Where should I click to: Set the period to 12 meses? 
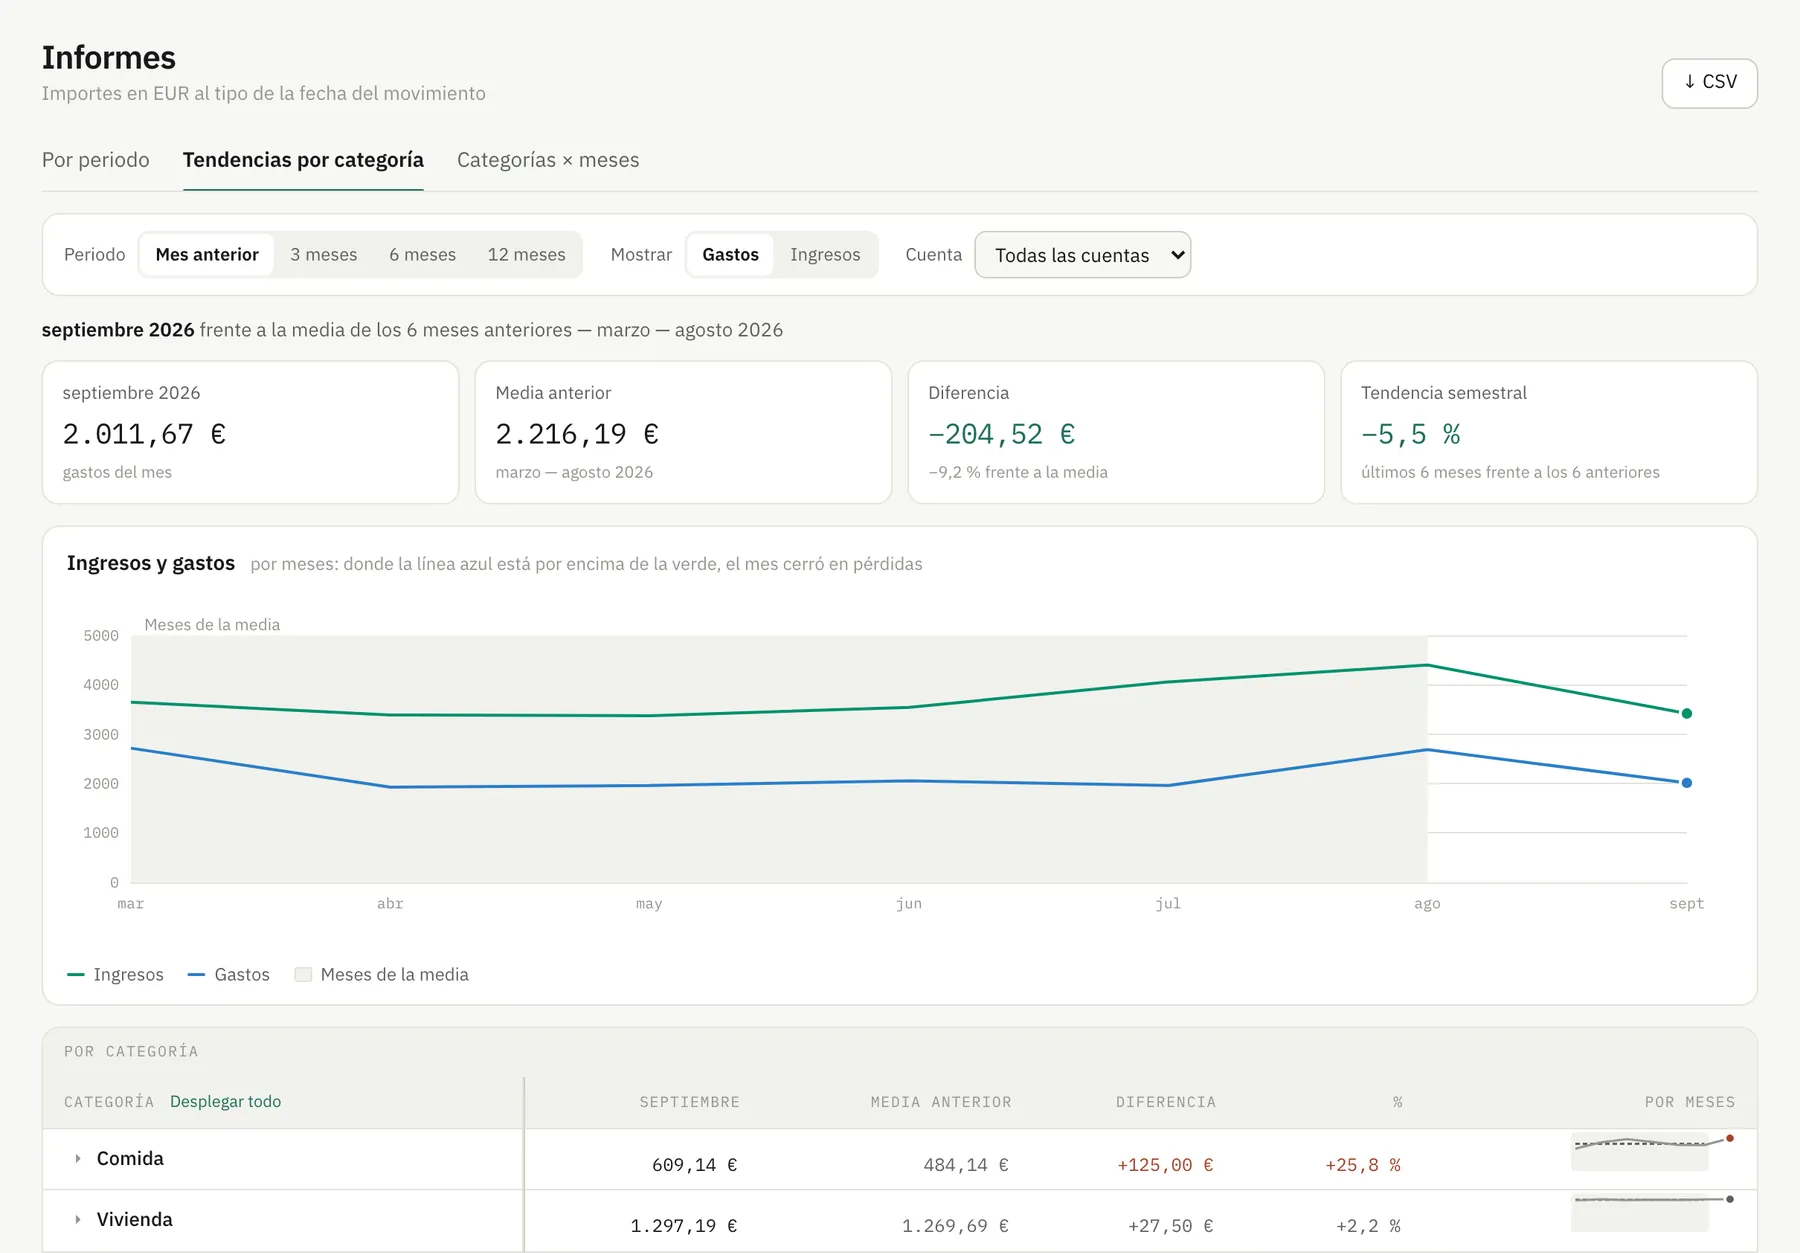click(x=527, y=255)
